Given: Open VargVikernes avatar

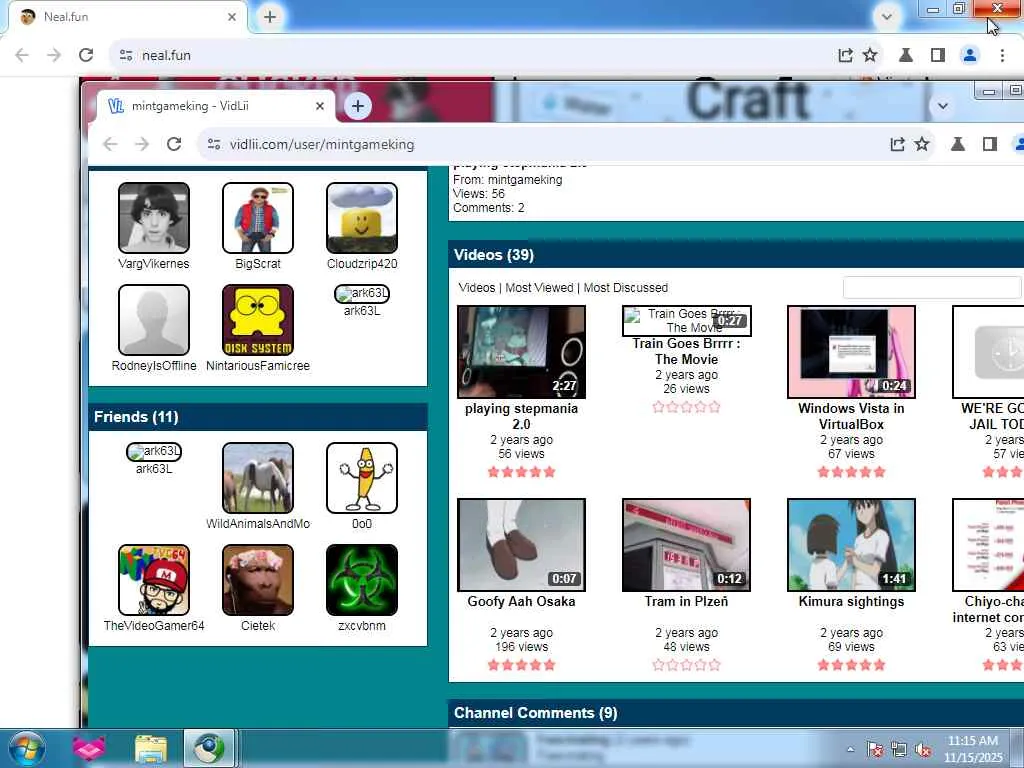Looking at the screenshot, I should (x=154, y=218).
